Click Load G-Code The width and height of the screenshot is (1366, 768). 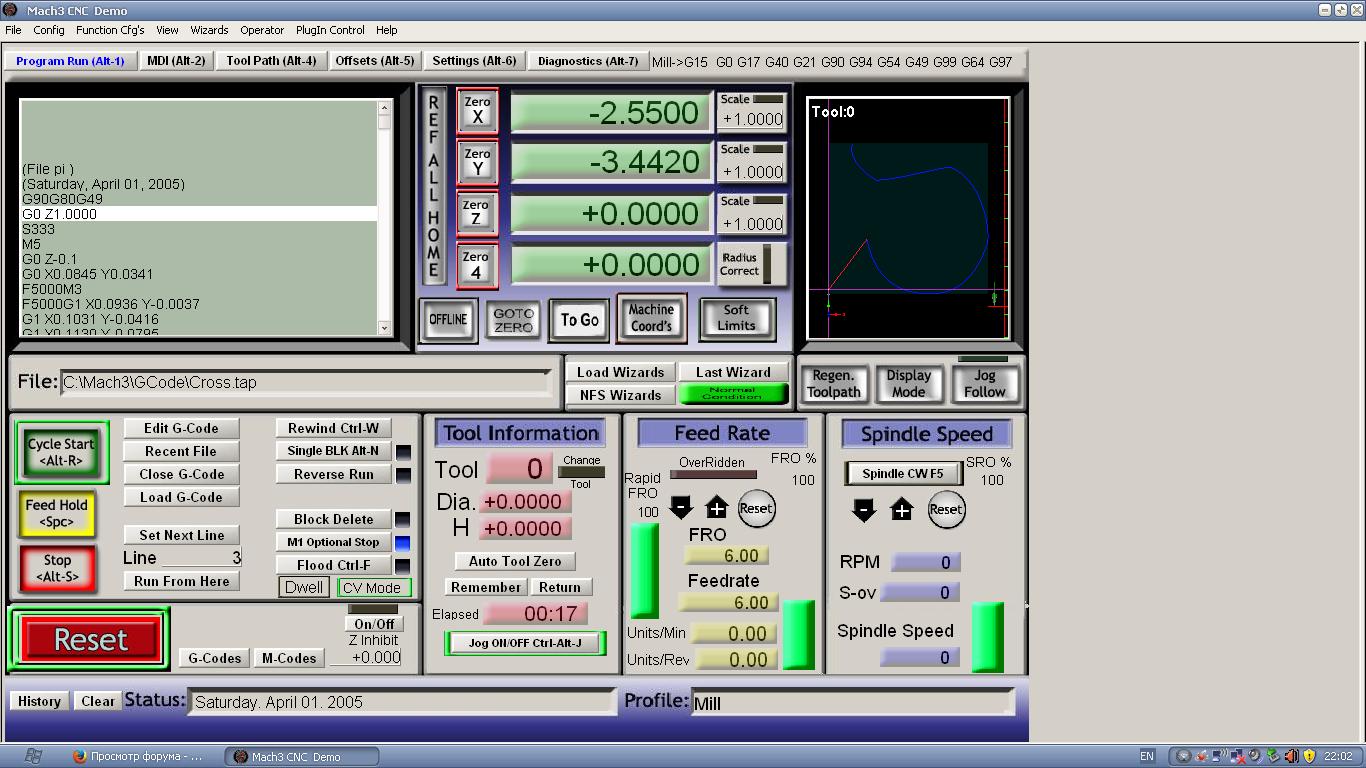[181, 497]
